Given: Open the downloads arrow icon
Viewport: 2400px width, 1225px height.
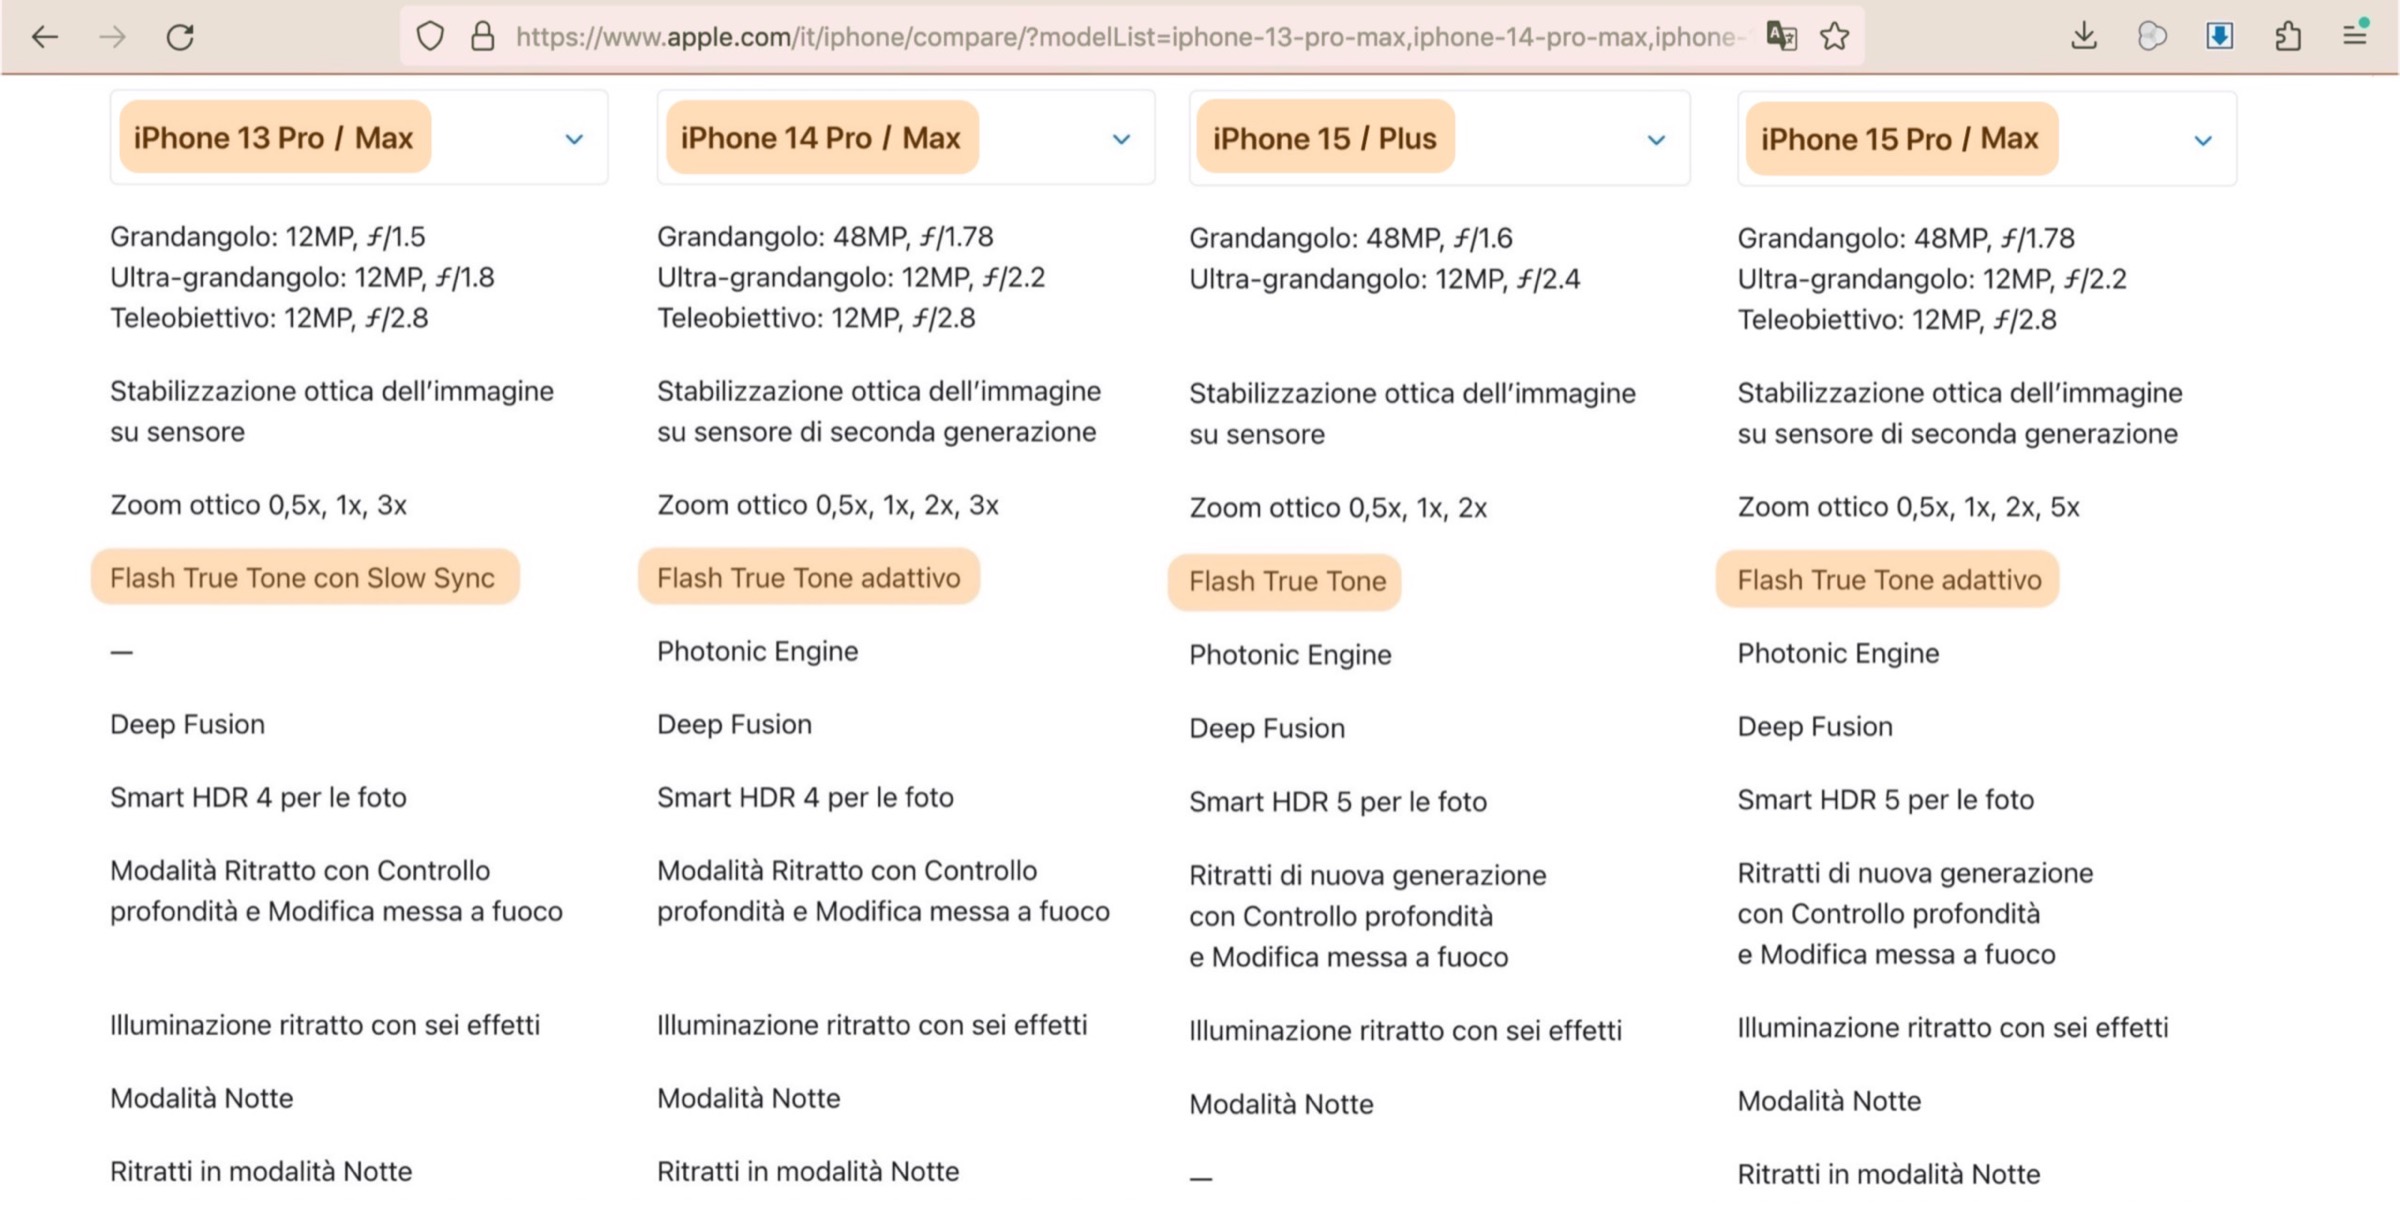Looking at the screenshot, I should pyautogui.click(x=2084, y=37).
